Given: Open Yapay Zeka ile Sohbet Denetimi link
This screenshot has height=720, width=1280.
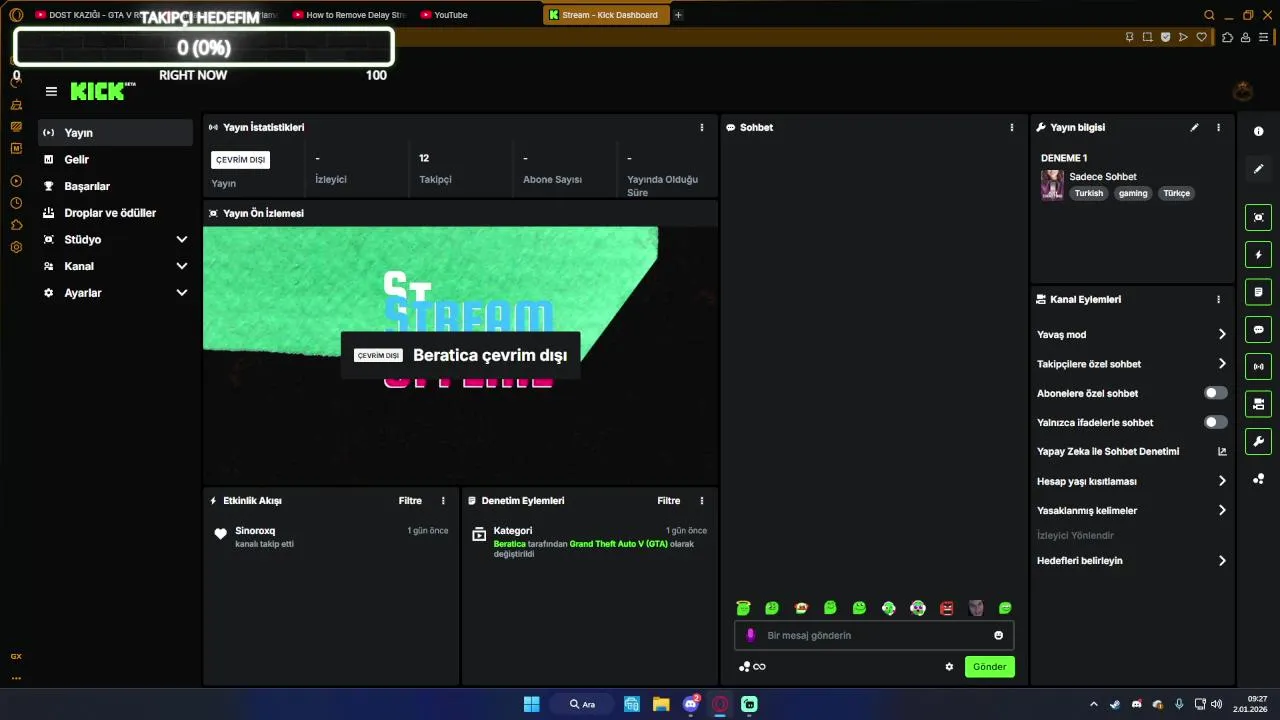Looking at the screenshot, I should pos(1132,451).
